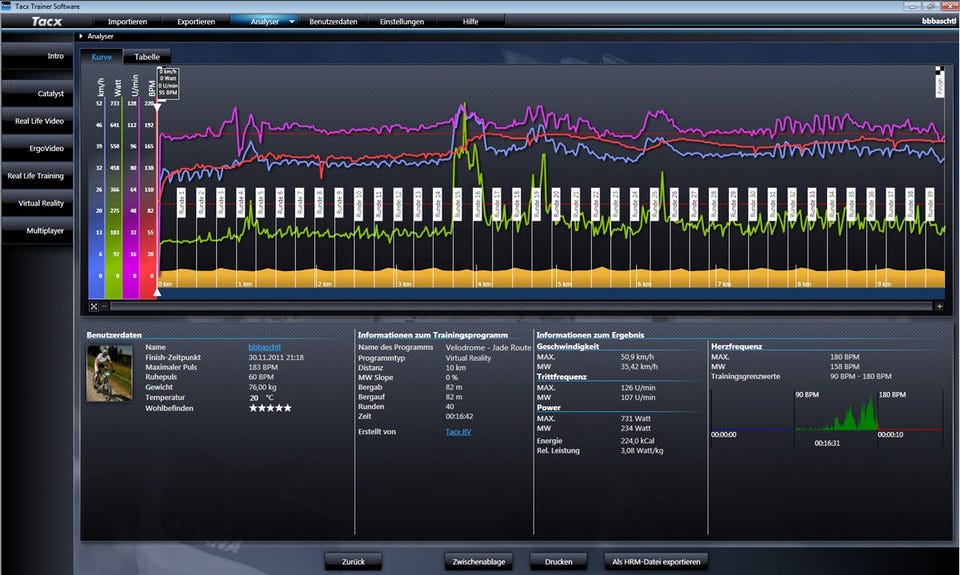960x575 pixels.
Task: Click the breadcrumb arrow beside Analyser
Action: point(81,37)
